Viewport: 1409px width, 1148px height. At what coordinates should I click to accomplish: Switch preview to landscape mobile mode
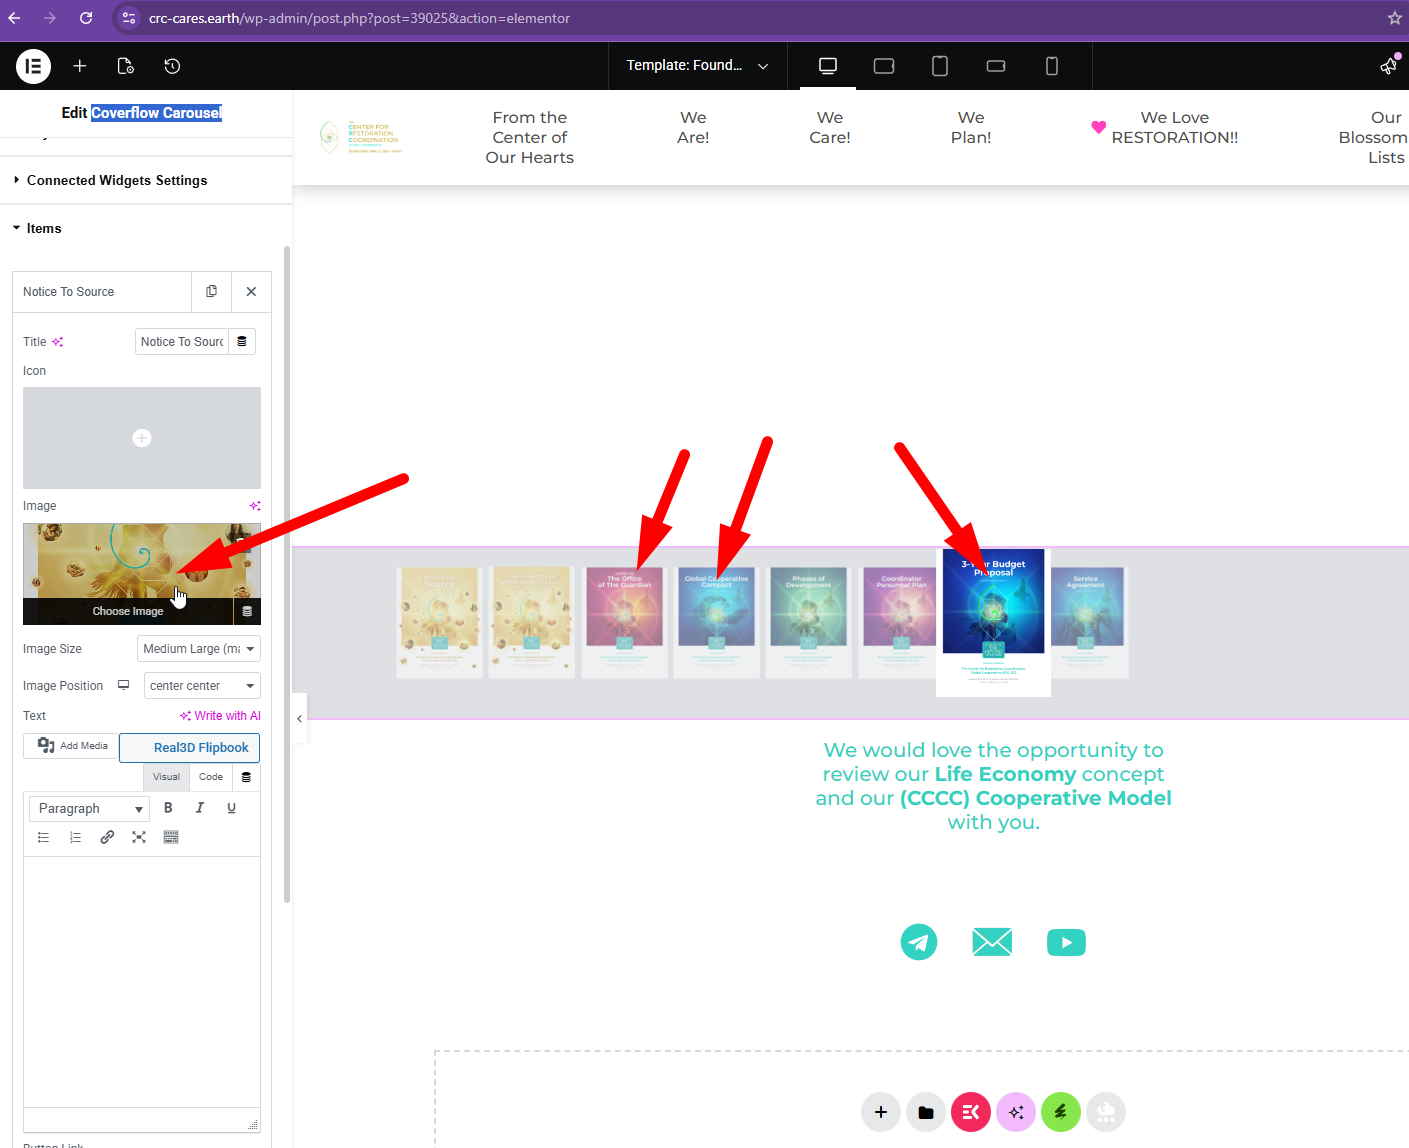(x=996, y=66)
